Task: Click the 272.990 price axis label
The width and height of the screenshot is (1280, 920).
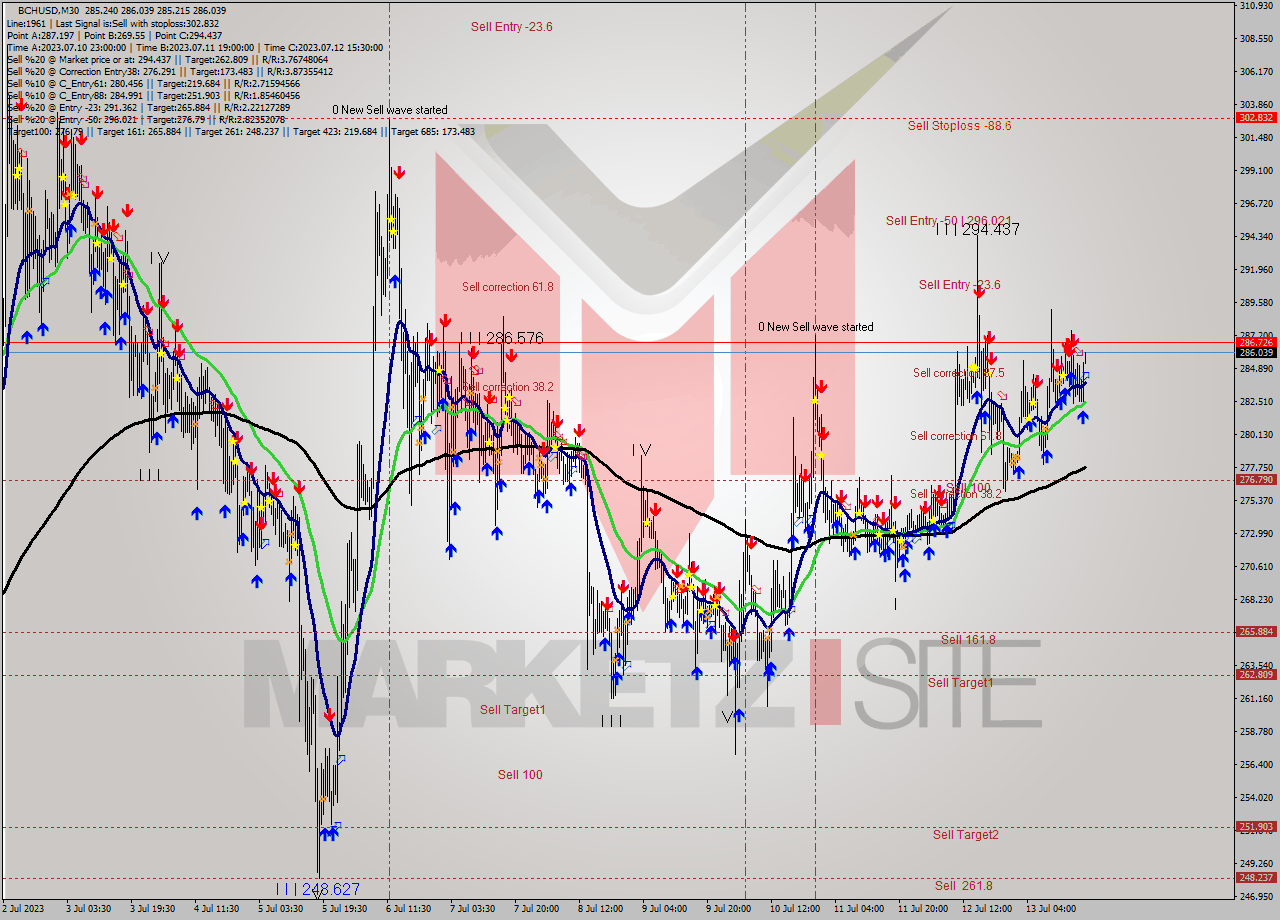Action: [1256, 534]
